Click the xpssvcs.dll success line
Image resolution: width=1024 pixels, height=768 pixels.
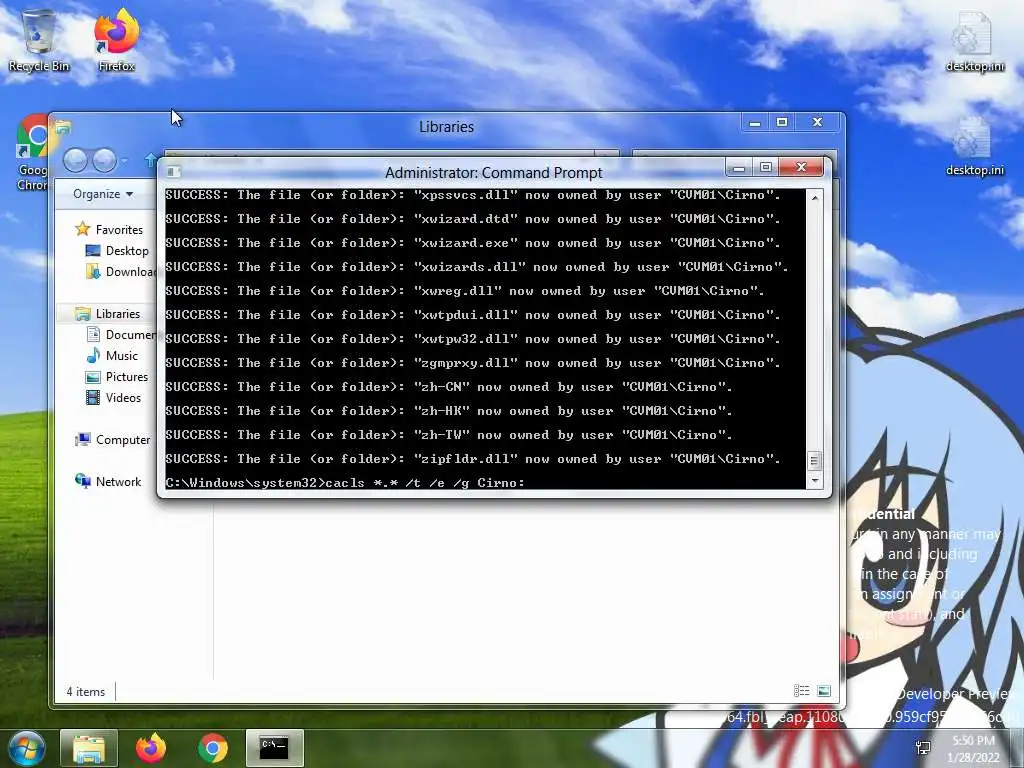473,195
